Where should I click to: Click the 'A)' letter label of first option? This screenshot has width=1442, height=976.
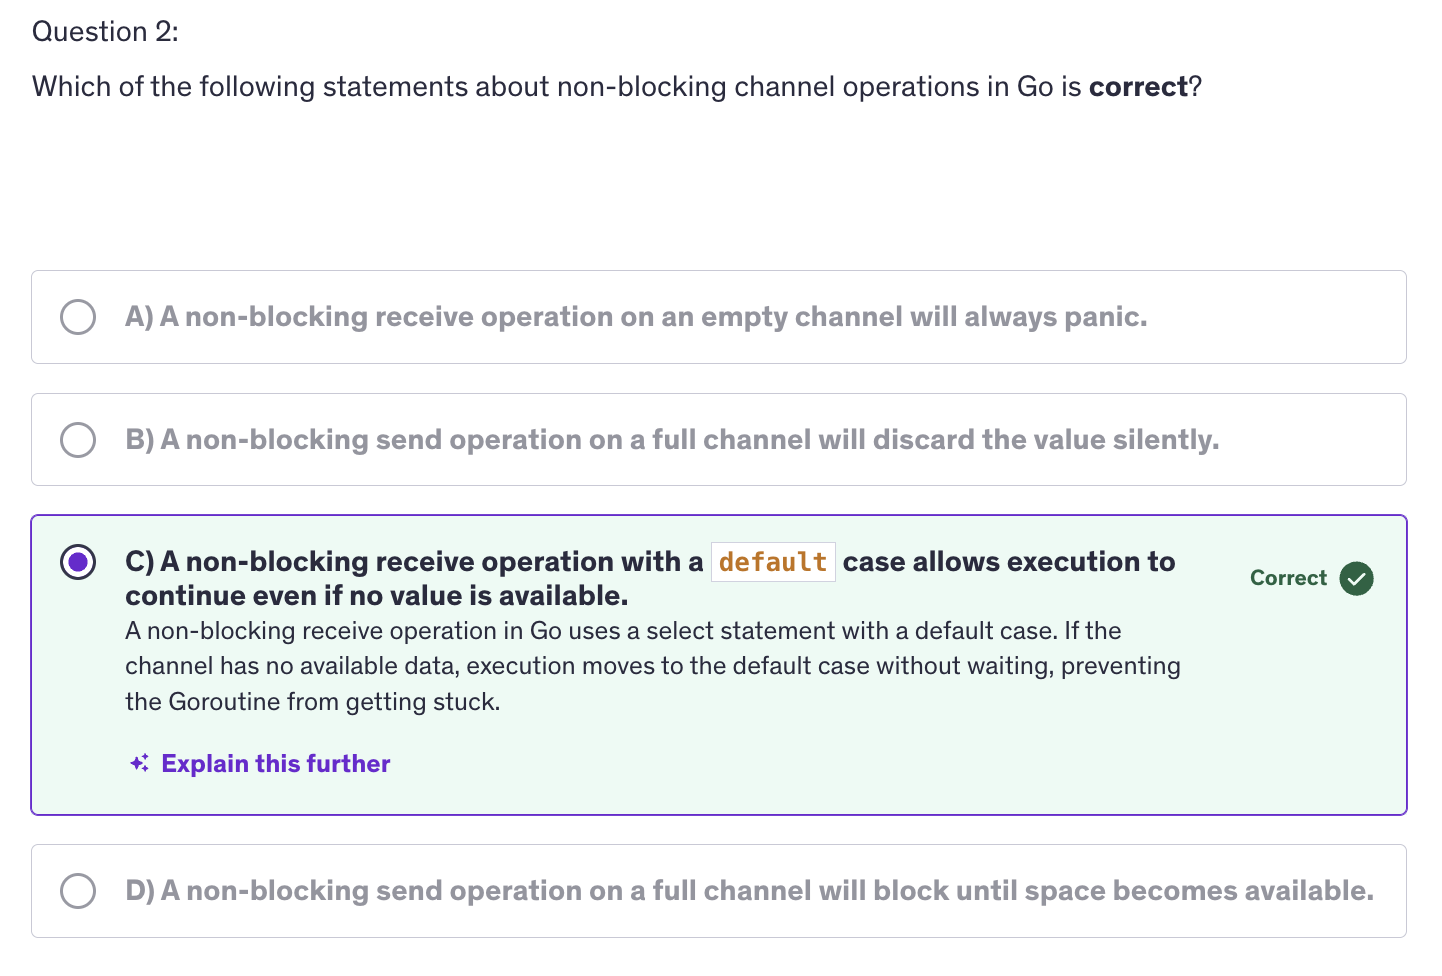[139, 317]
